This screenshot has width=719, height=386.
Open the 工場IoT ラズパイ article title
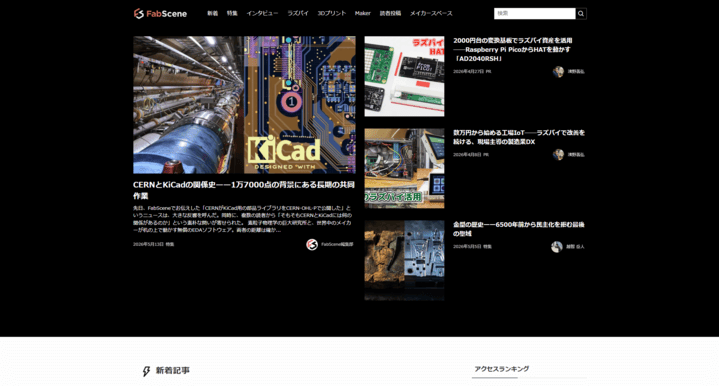coord(519,137)
